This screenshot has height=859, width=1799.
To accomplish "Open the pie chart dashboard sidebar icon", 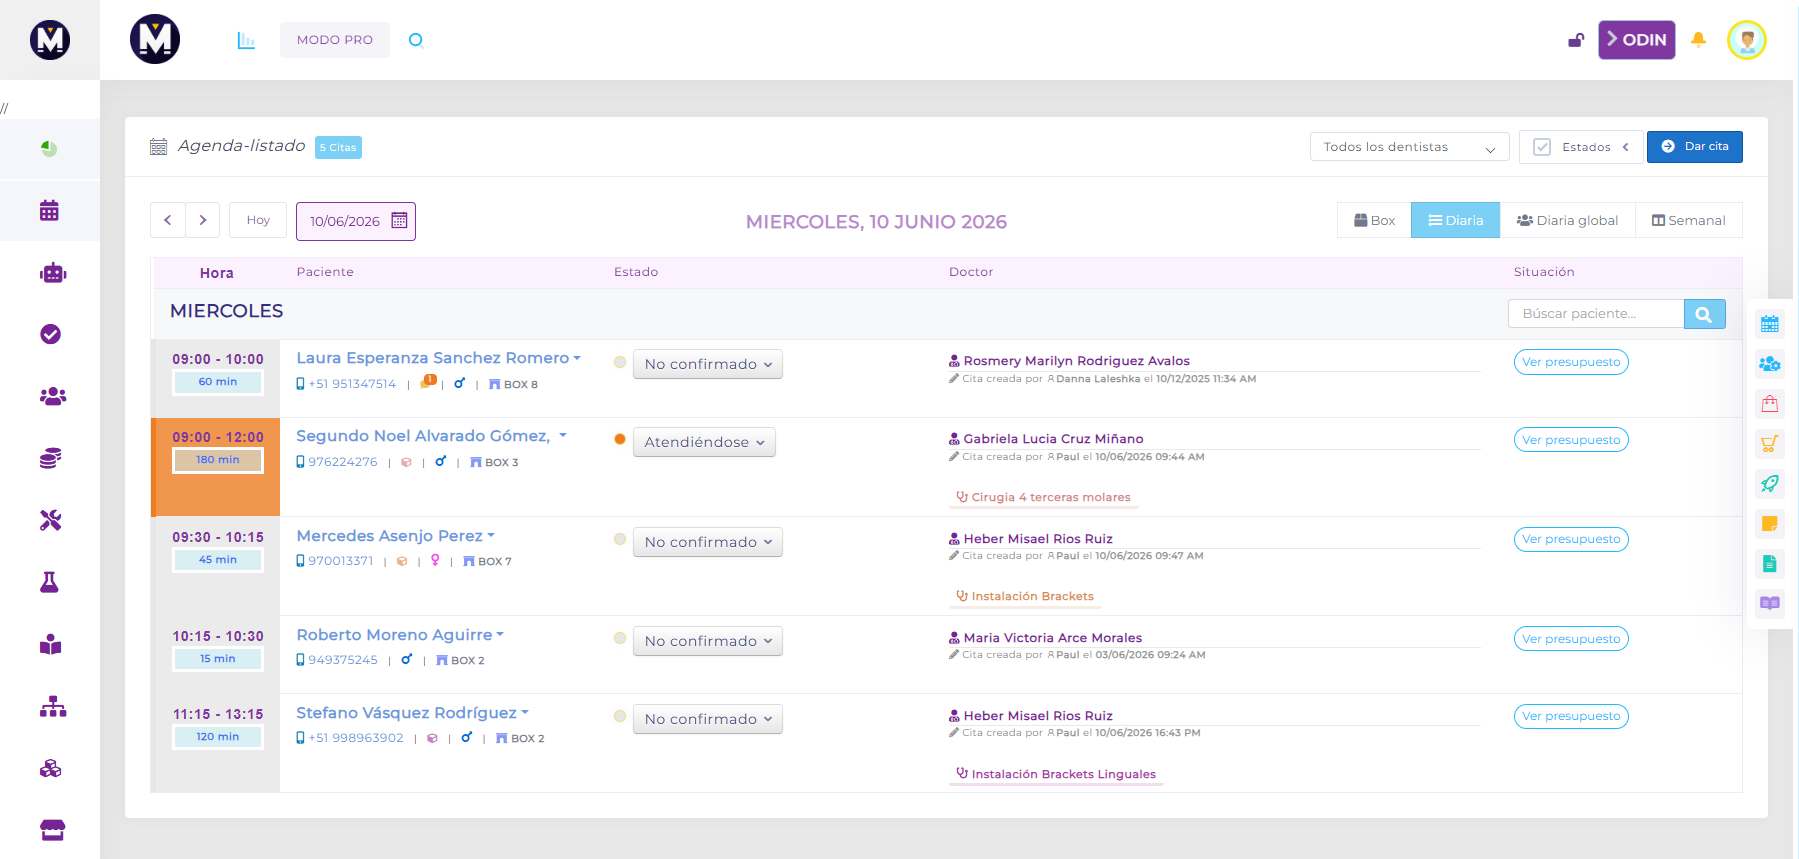I will pyautogui.click(x=49, y=148).
